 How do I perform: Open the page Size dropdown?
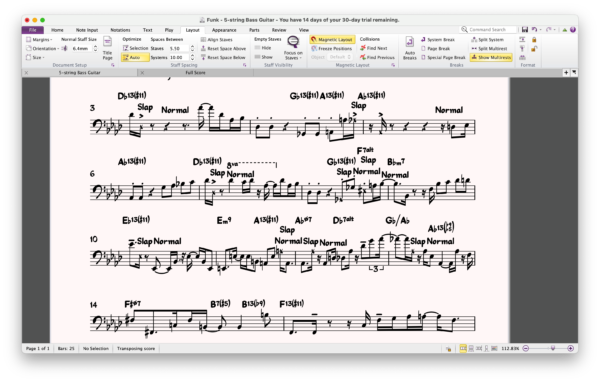coord(35,57)
